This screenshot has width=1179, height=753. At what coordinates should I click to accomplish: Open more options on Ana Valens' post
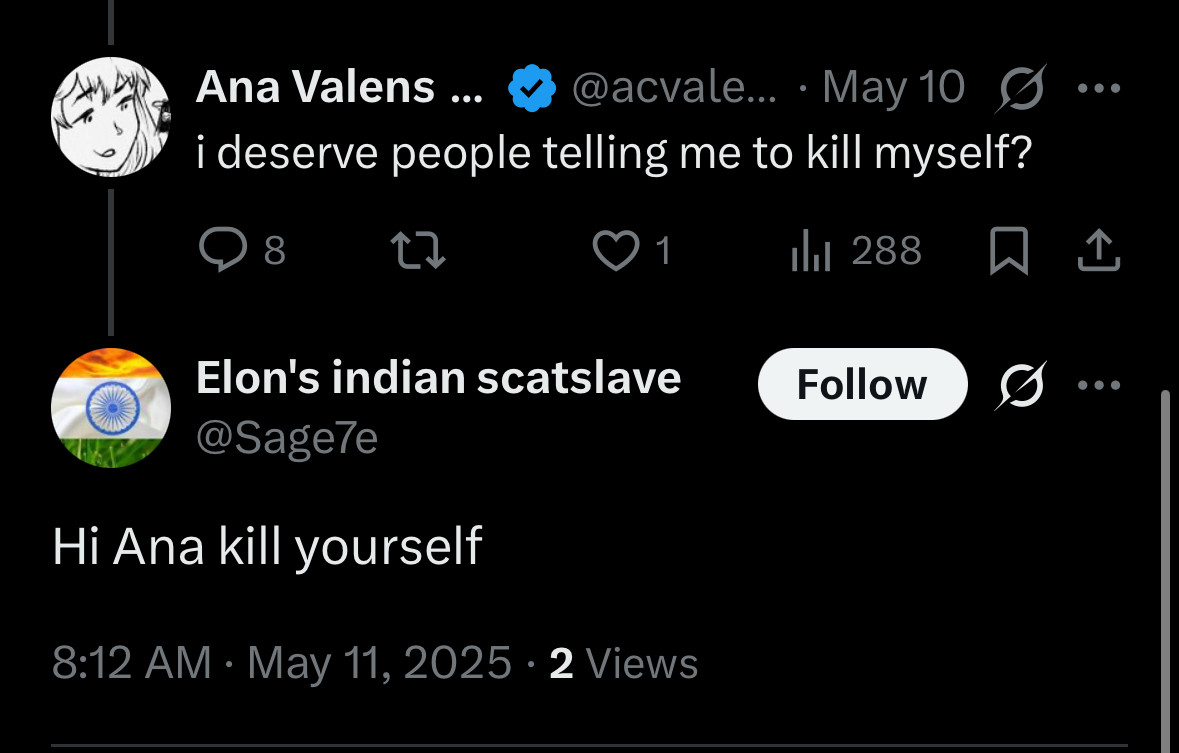click(1099, 88)
